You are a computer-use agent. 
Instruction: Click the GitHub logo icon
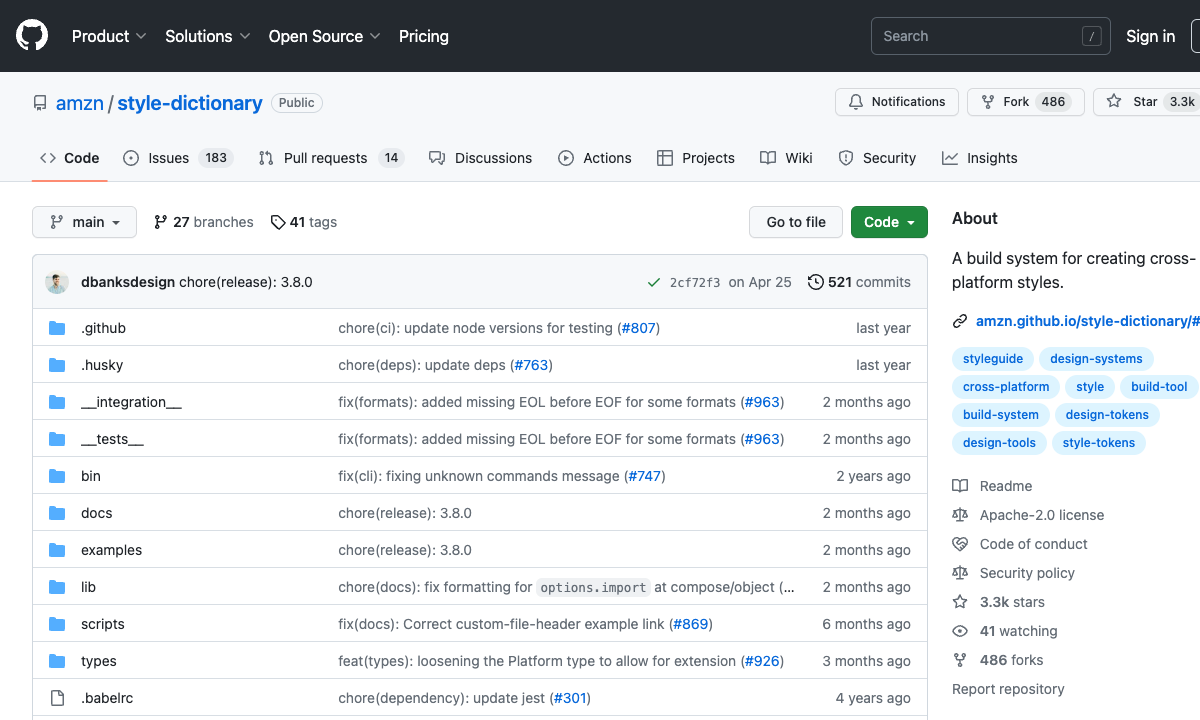[x=32, y=36]
